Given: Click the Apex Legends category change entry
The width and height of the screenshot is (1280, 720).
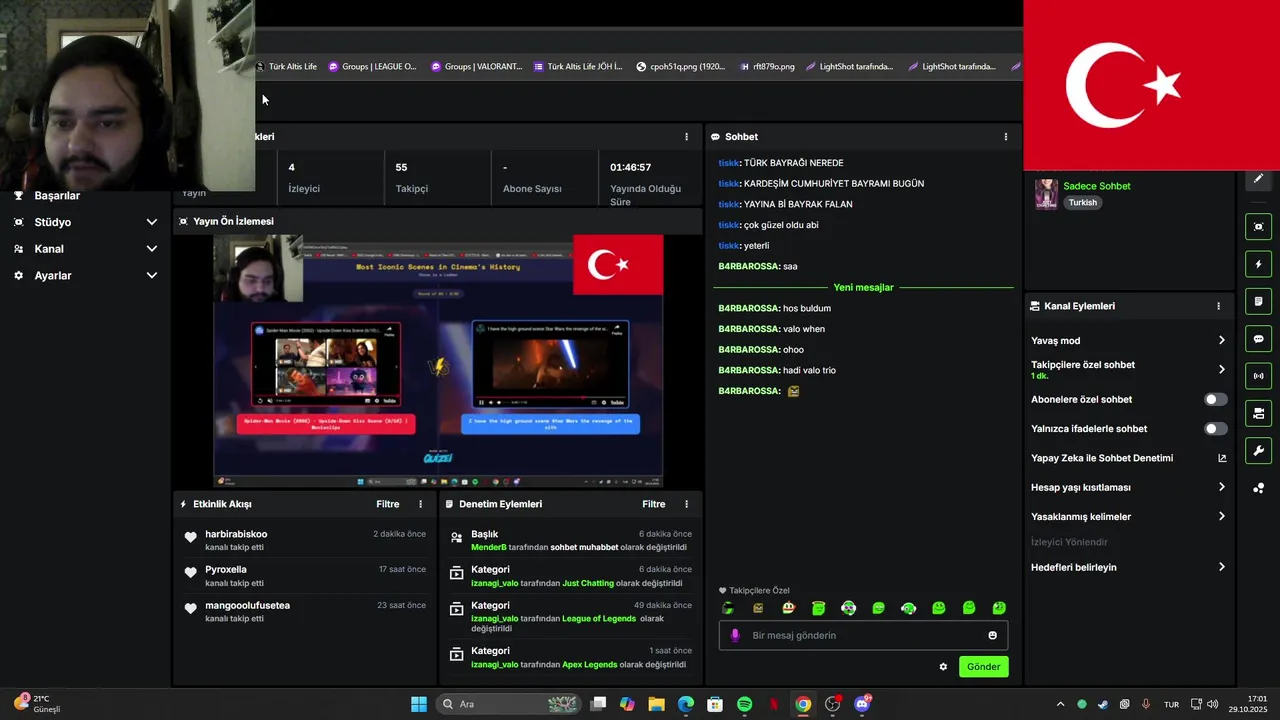Looking at the screenshot, I should 570,657.
